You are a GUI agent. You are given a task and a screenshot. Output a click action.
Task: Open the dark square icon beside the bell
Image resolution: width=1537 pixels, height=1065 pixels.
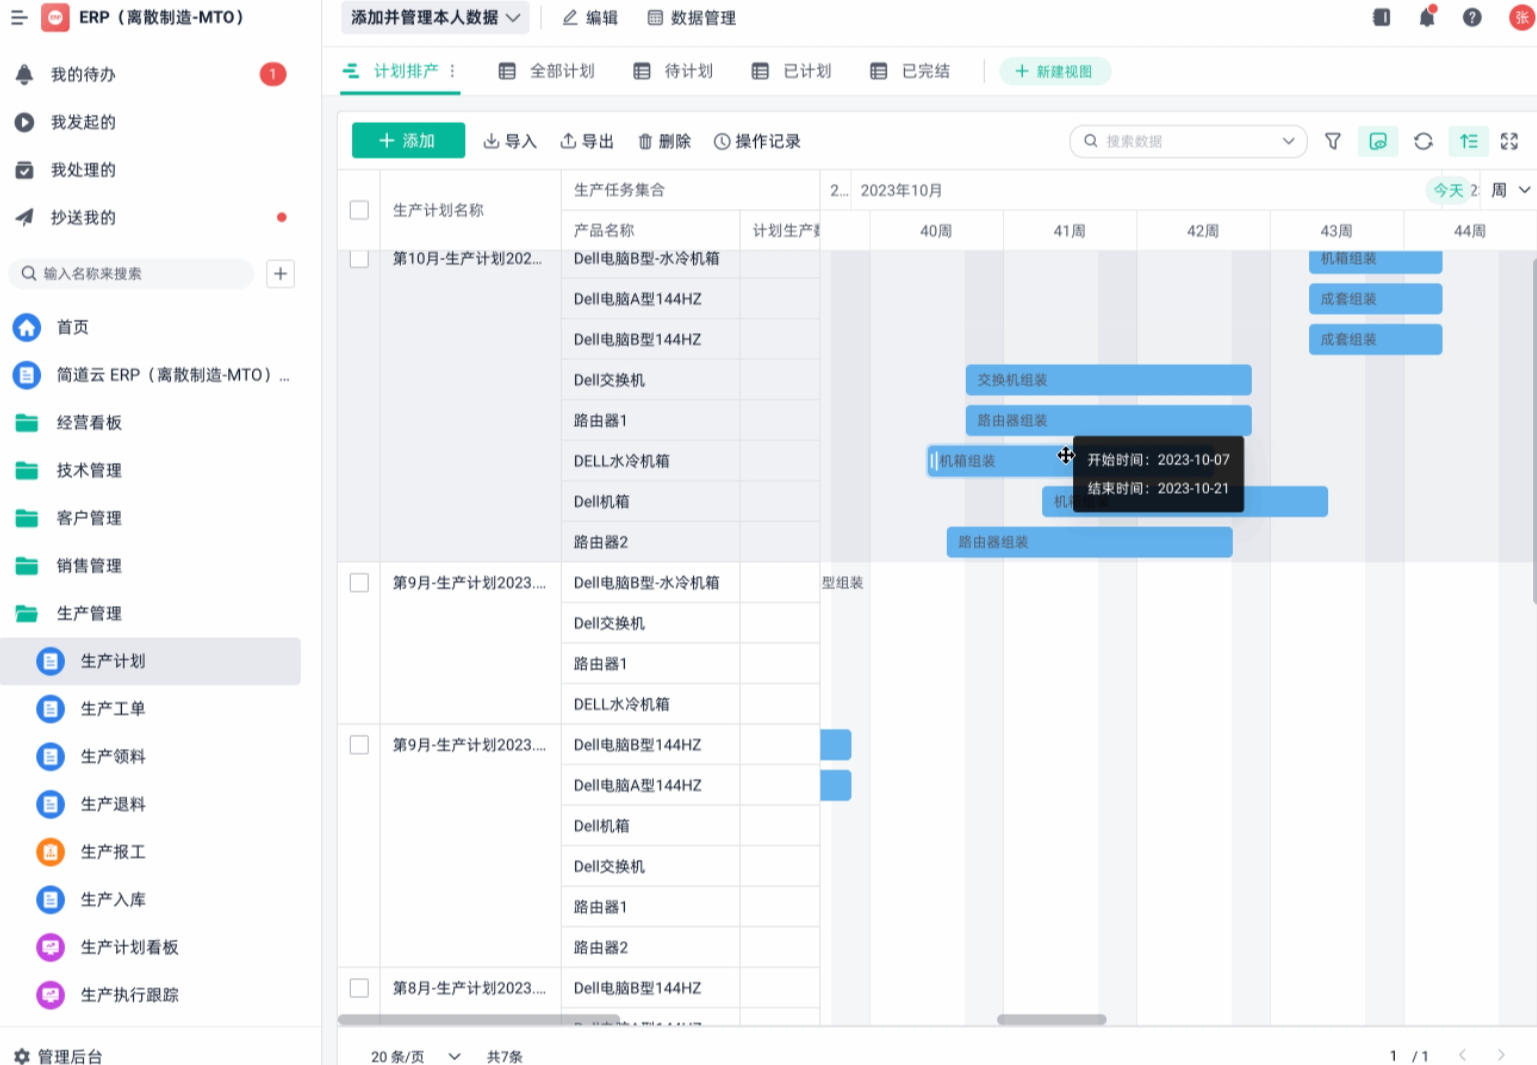click(x=1382, y=17)
